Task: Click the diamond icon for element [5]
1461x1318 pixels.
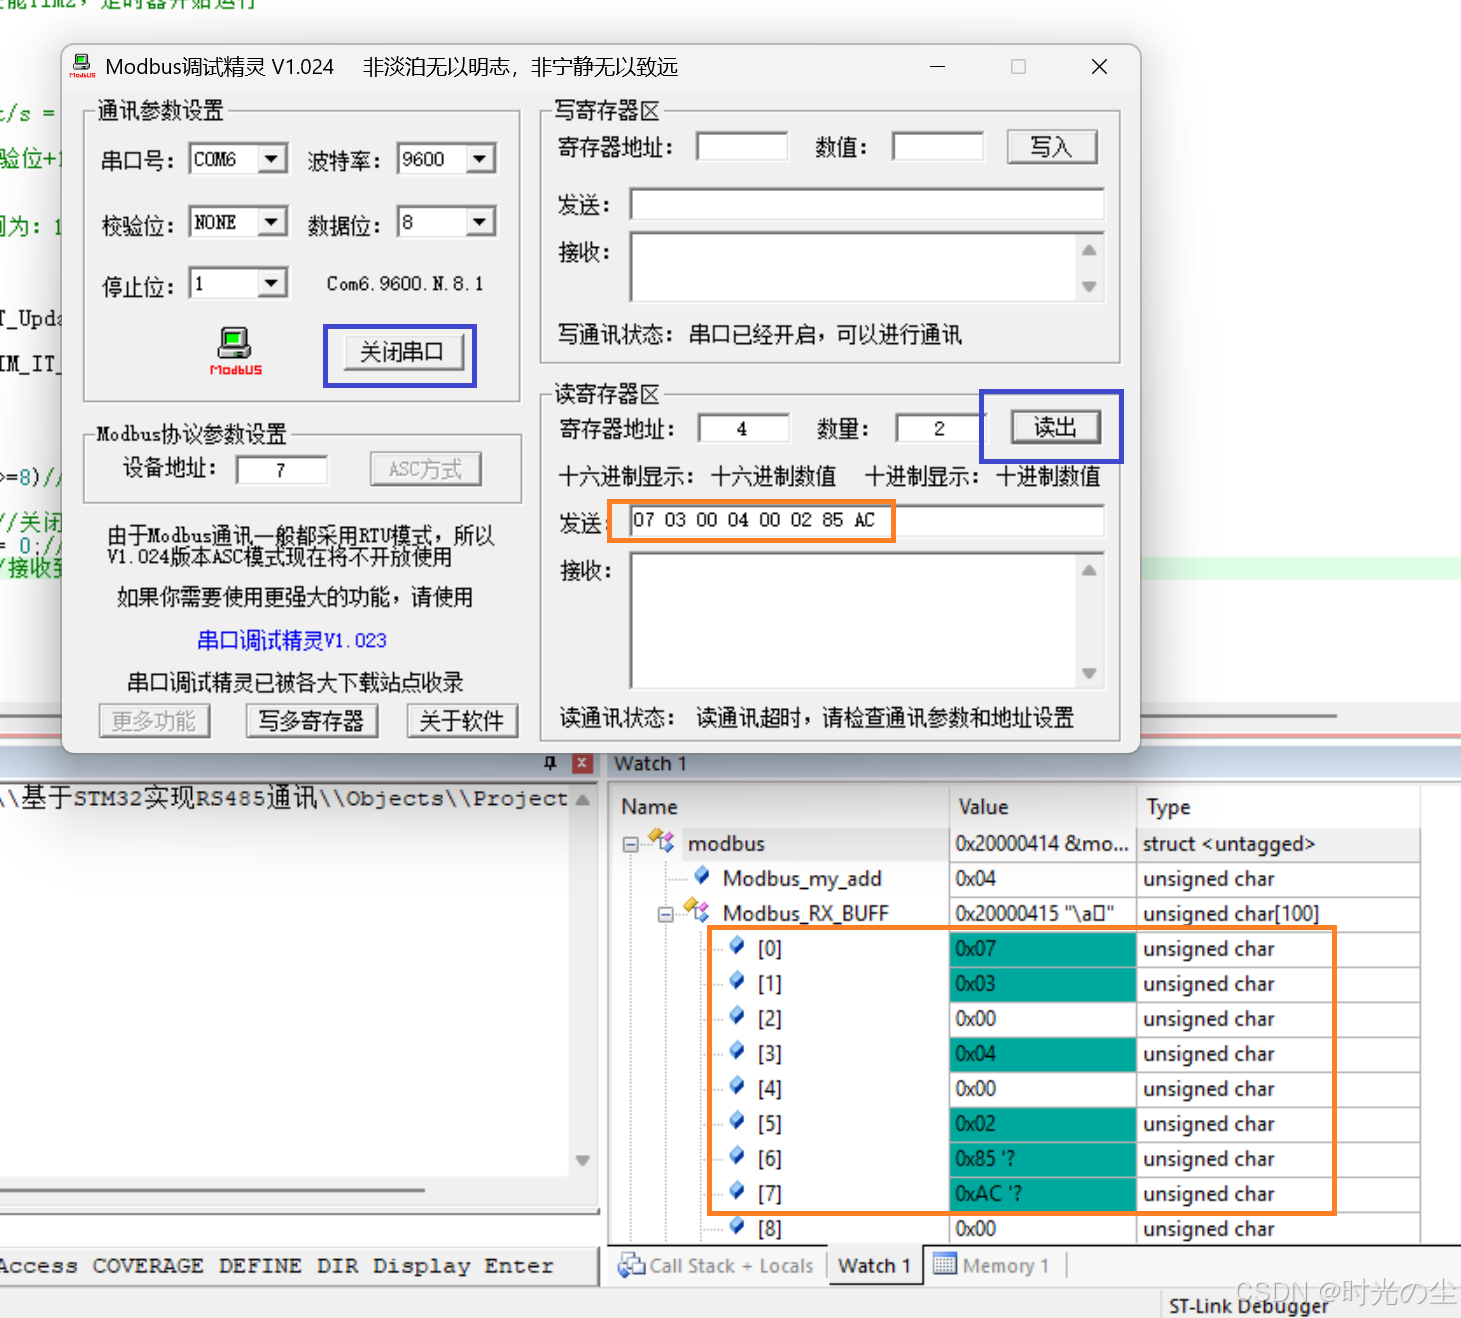Action: click(x=737, y=1121)
